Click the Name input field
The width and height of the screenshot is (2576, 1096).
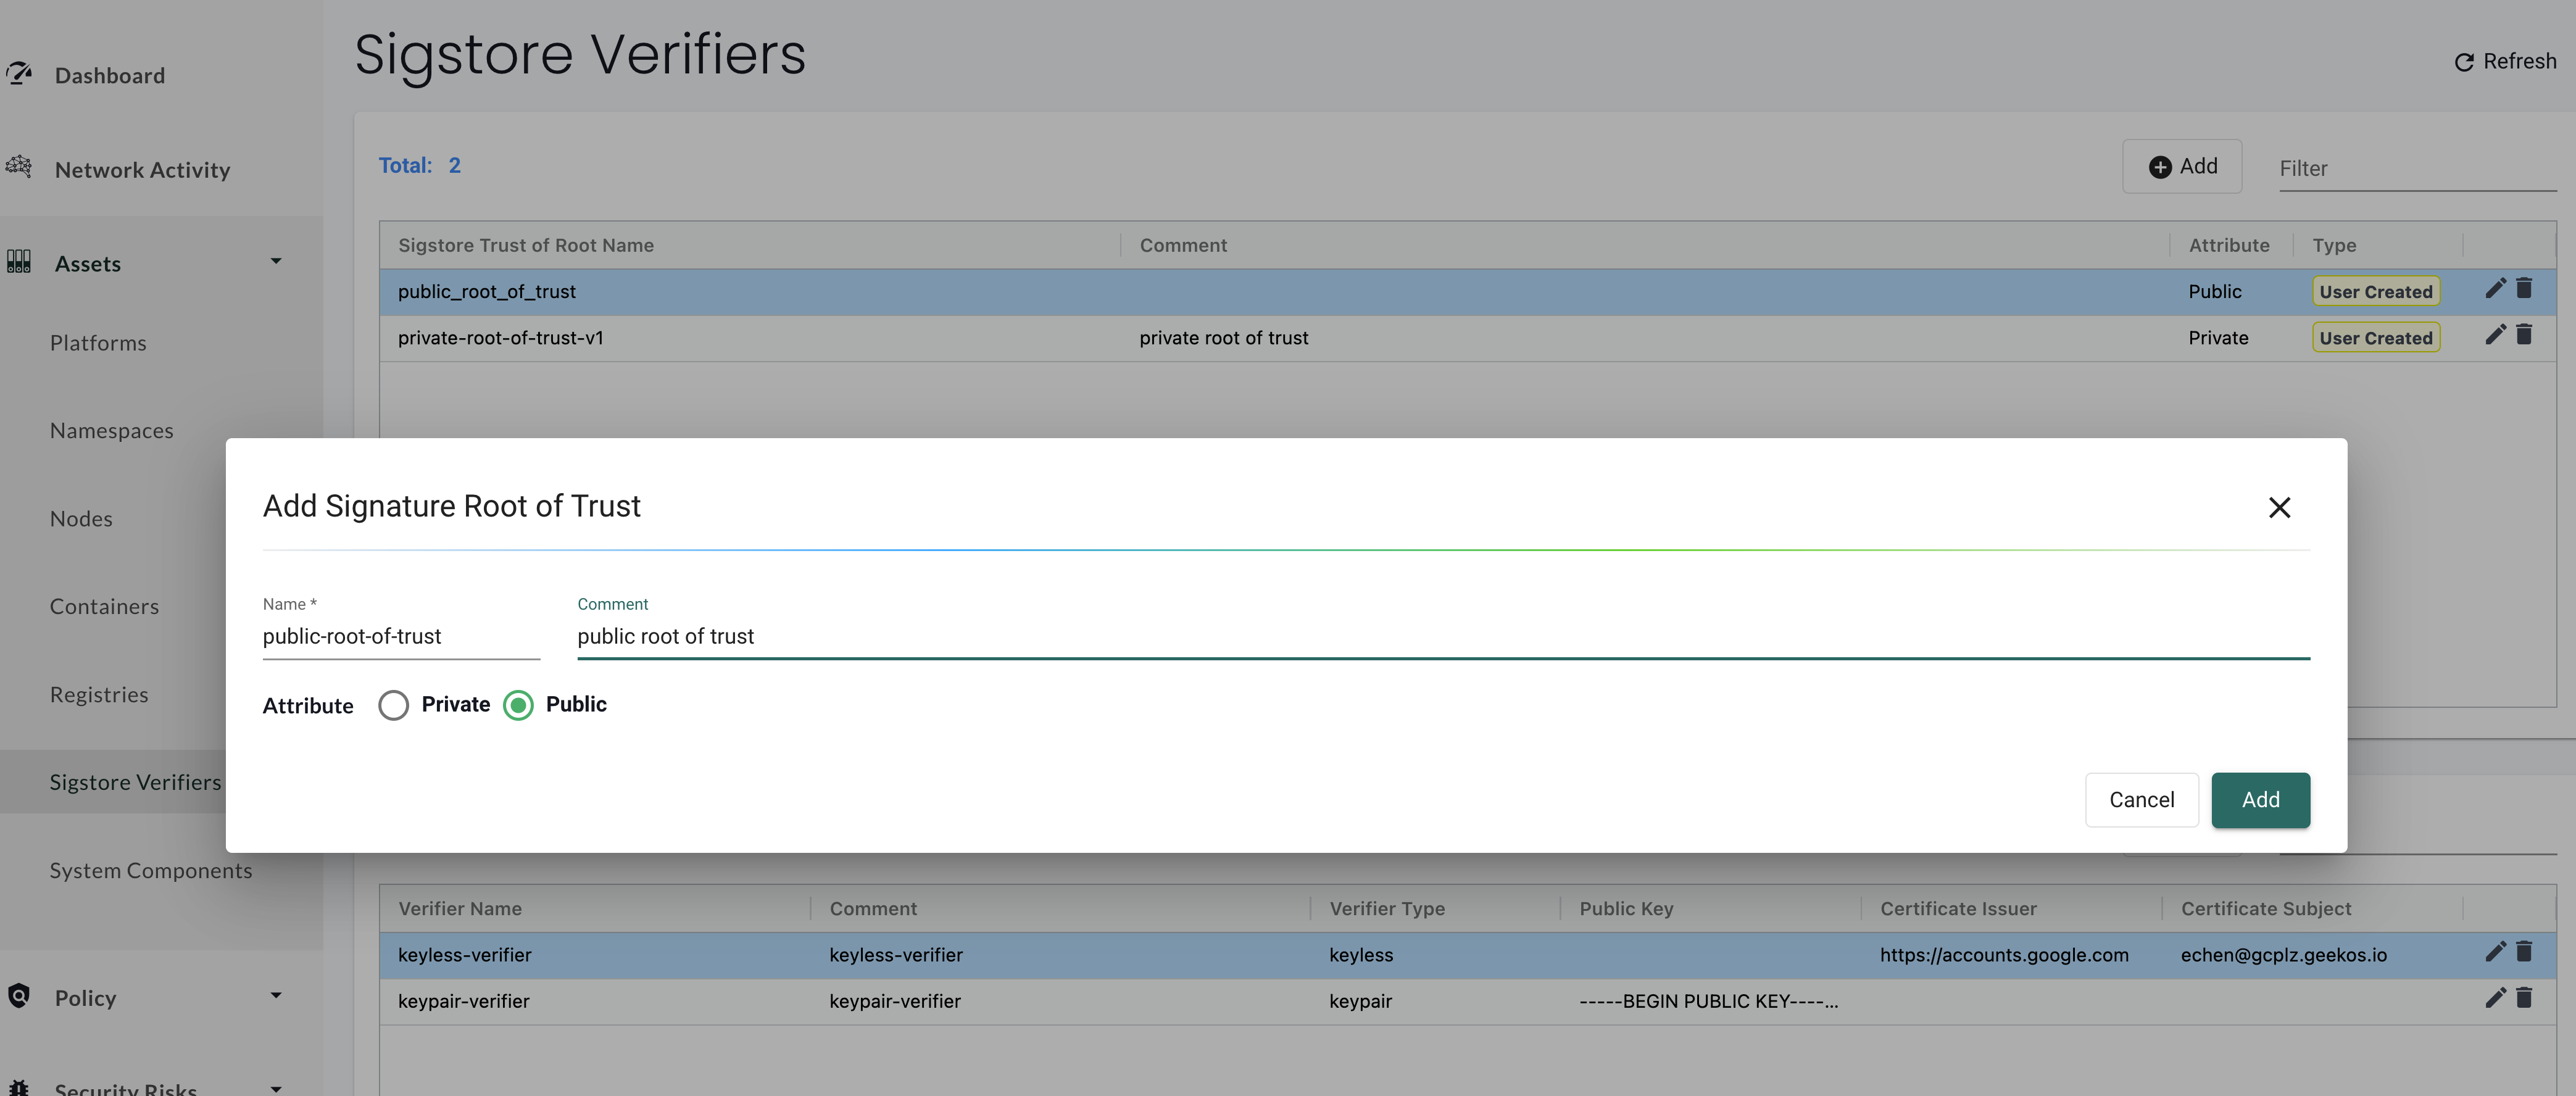pos(400,637)
